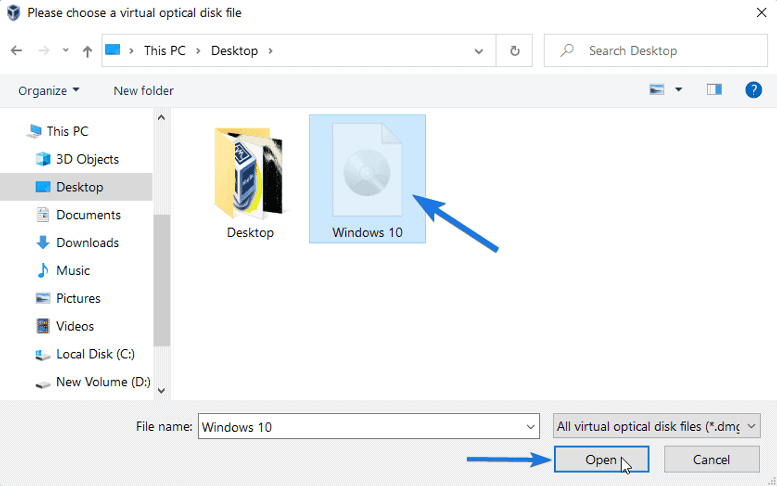777x486 pixels.
Task: Open Local Disk (C:) in sidebar
Action: pos(95,354)
